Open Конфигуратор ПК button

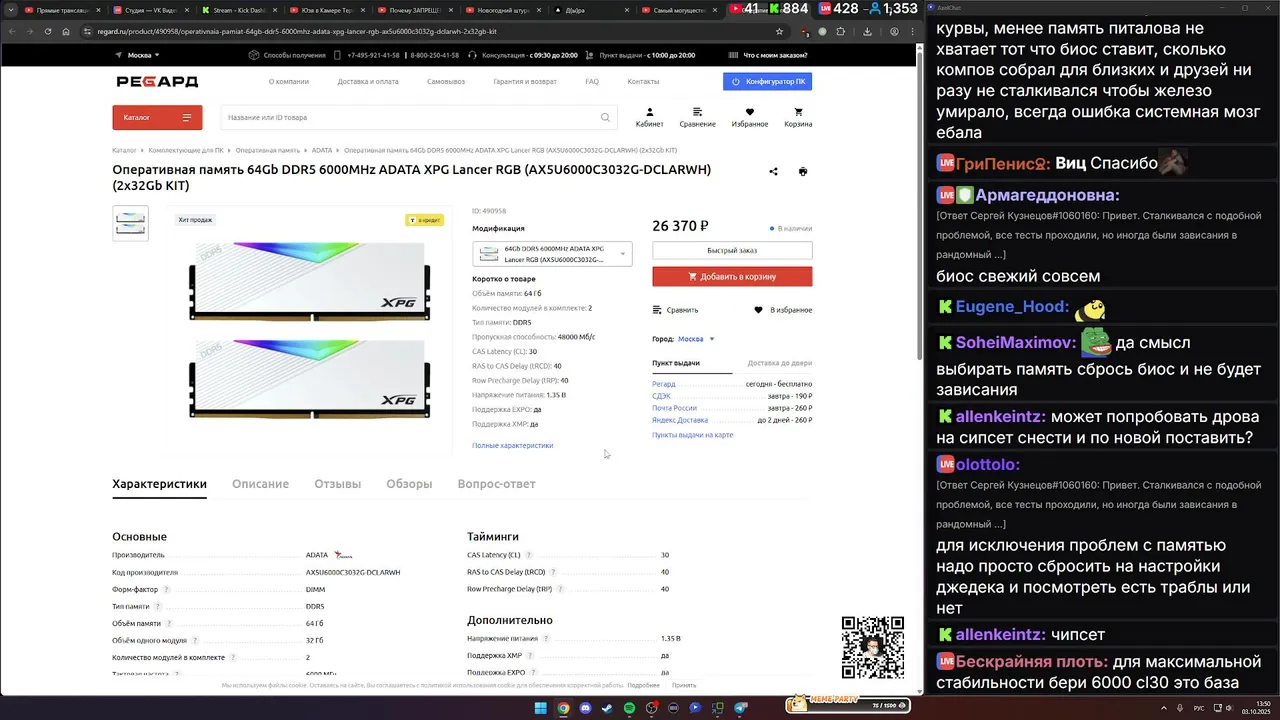click(x=767, y=81)
